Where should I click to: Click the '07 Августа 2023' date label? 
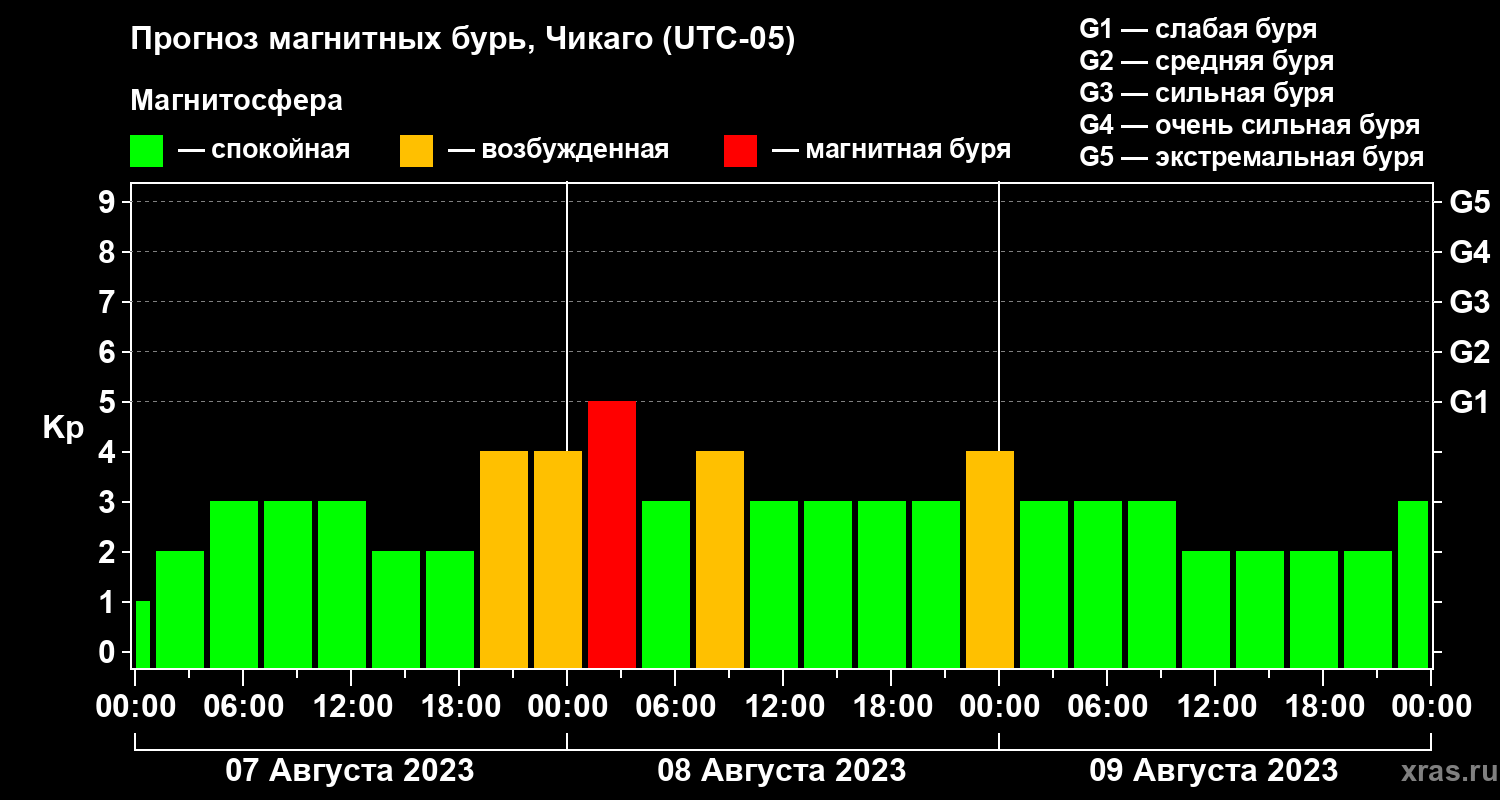pyautogui.click(x=350, y=771)
